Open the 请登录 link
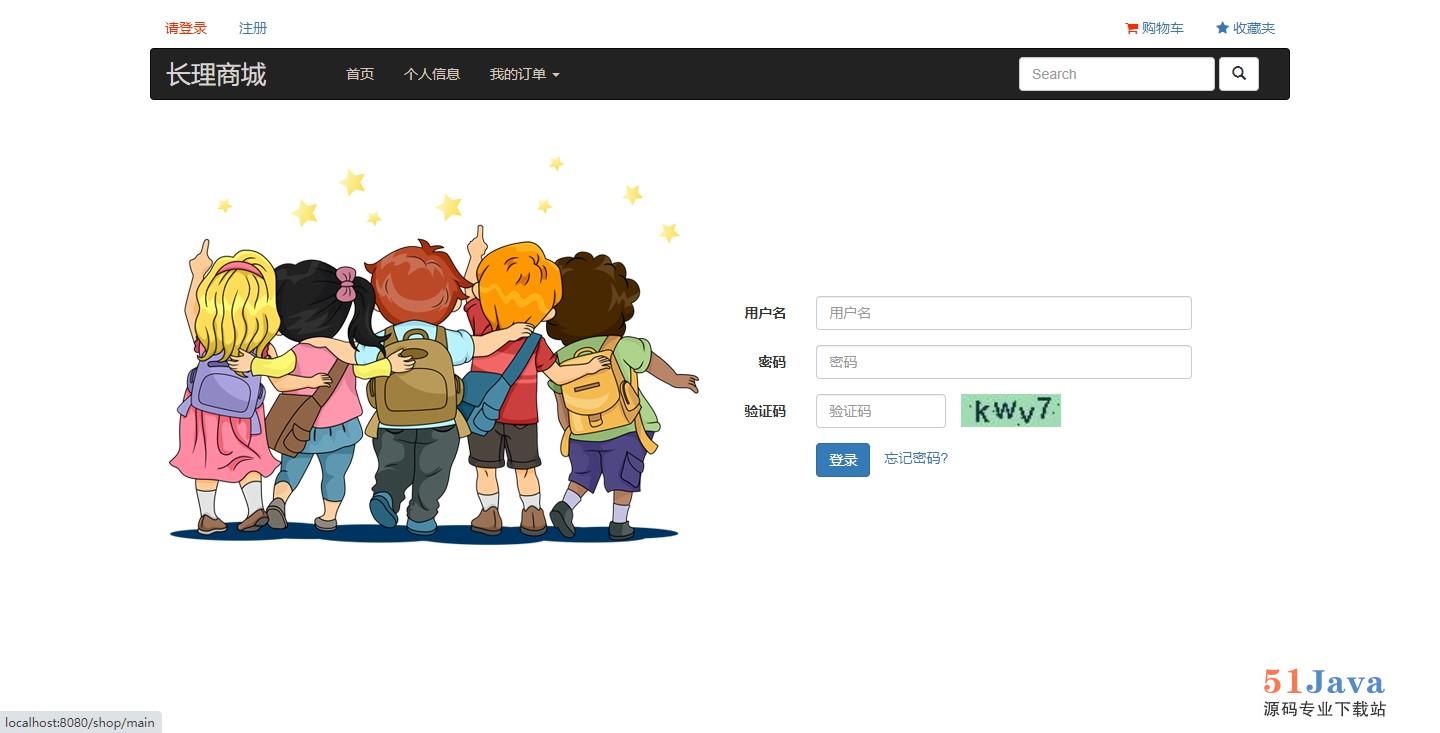The width and height of the screenshot is (1440, 733). (x=186, y=28)
